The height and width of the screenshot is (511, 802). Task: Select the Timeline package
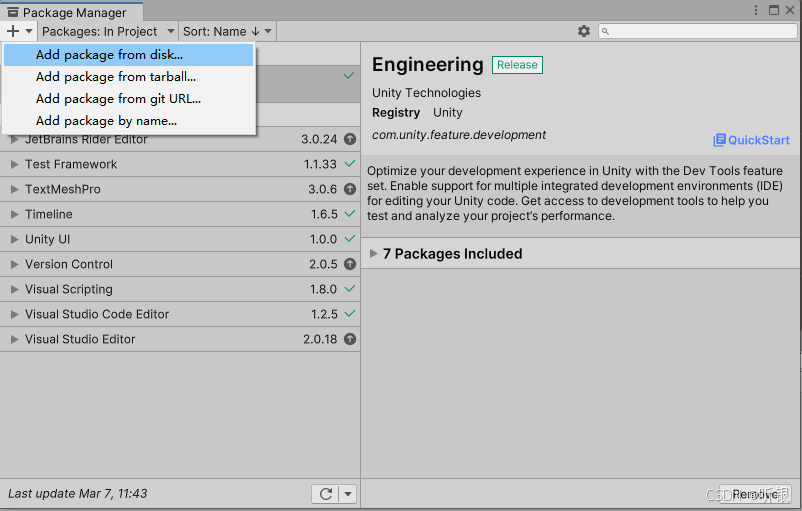coord(180,214)
